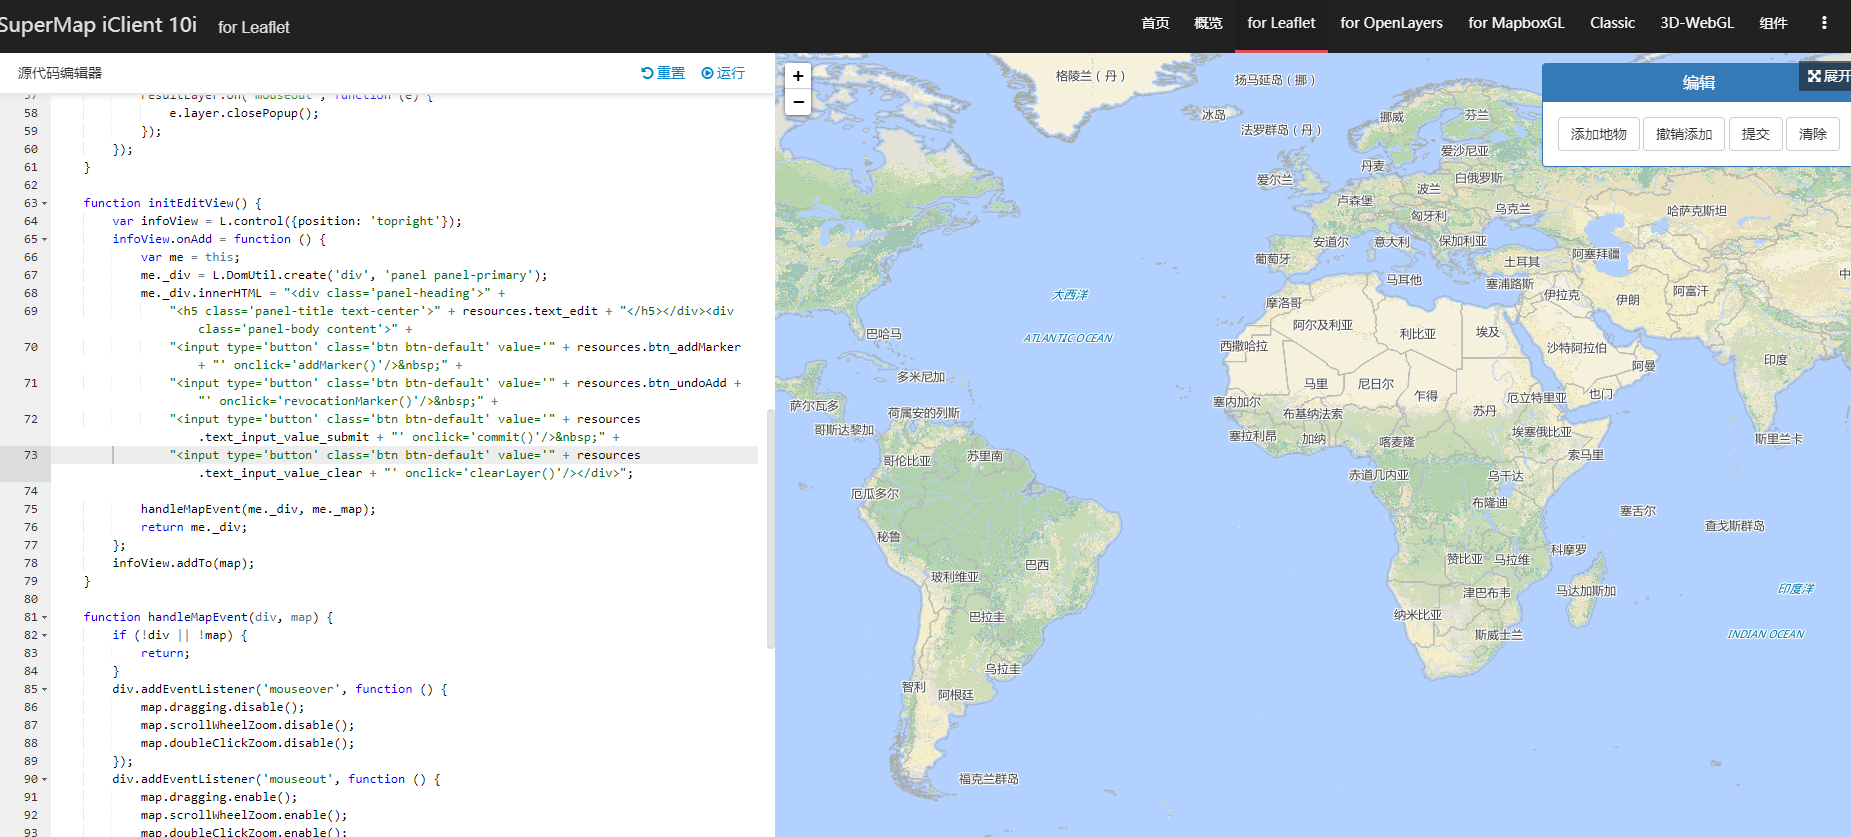The width and height of the screenshot is (1851, 837).
Task: Click the 秘鲁 map label
Action: pyautogui.click(x=889, y=537)
